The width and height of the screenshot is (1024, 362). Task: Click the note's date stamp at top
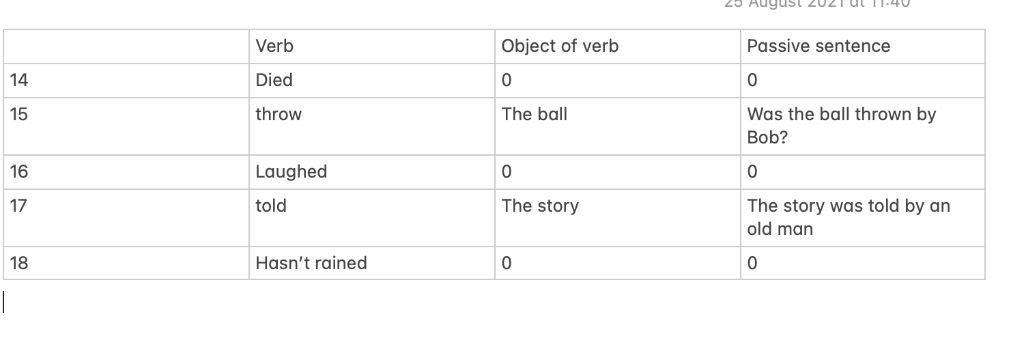point(817,3)
